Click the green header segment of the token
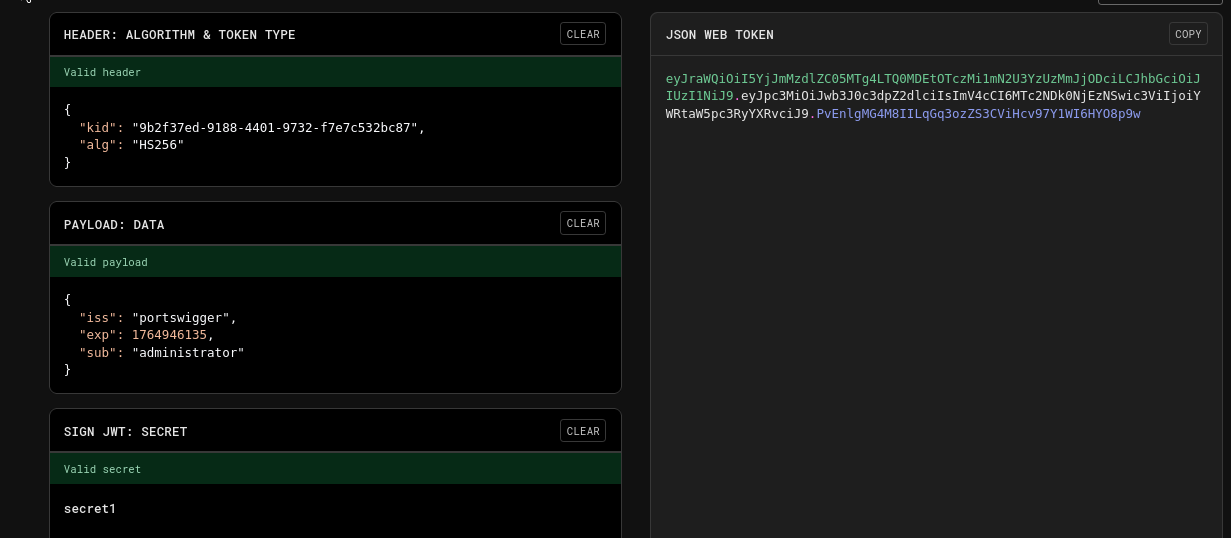The width and height of the screenshot is (1231, 538). [900, 78]
